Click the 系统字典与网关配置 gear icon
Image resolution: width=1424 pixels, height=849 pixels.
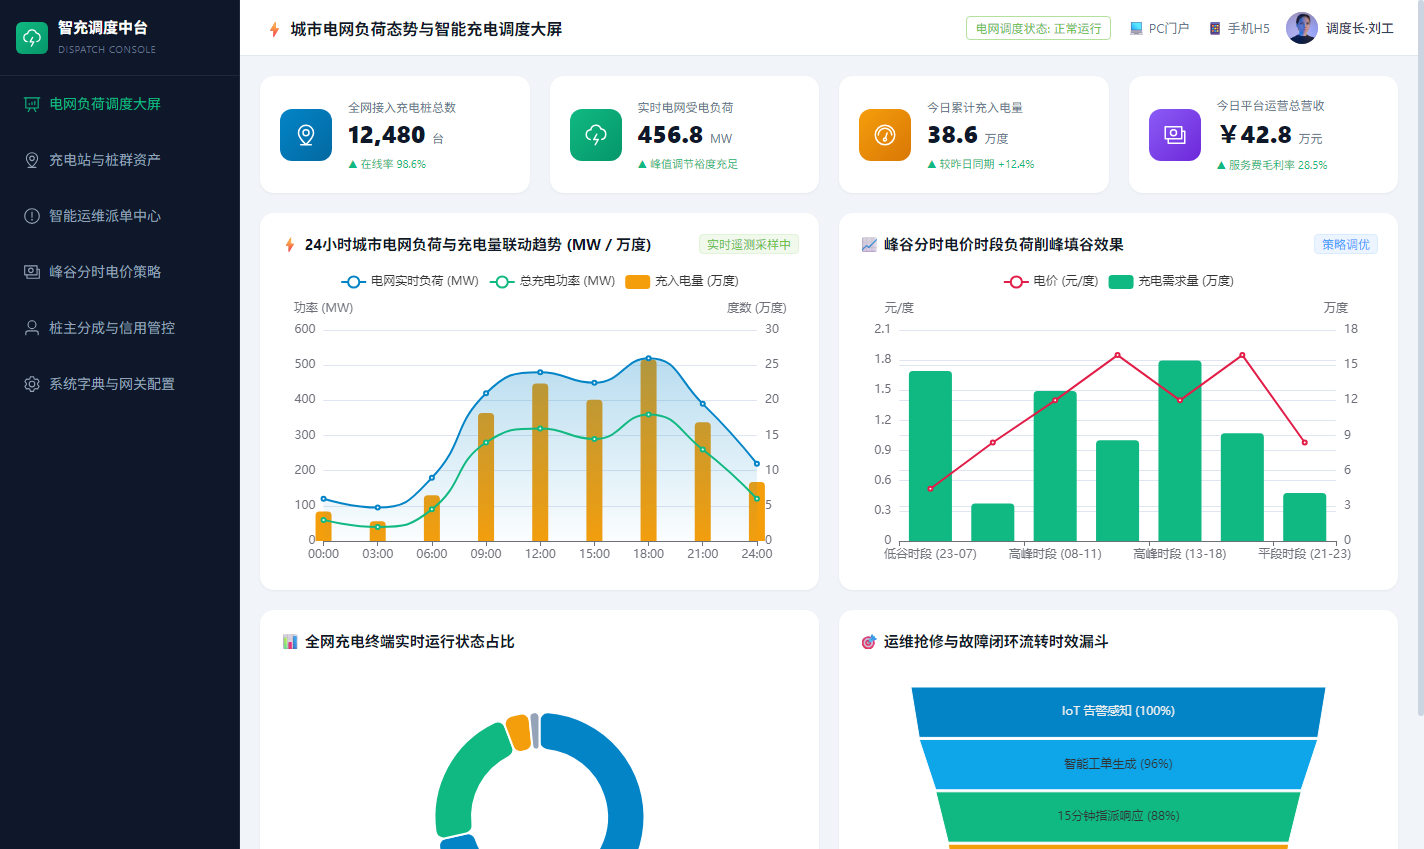(32, 384)
